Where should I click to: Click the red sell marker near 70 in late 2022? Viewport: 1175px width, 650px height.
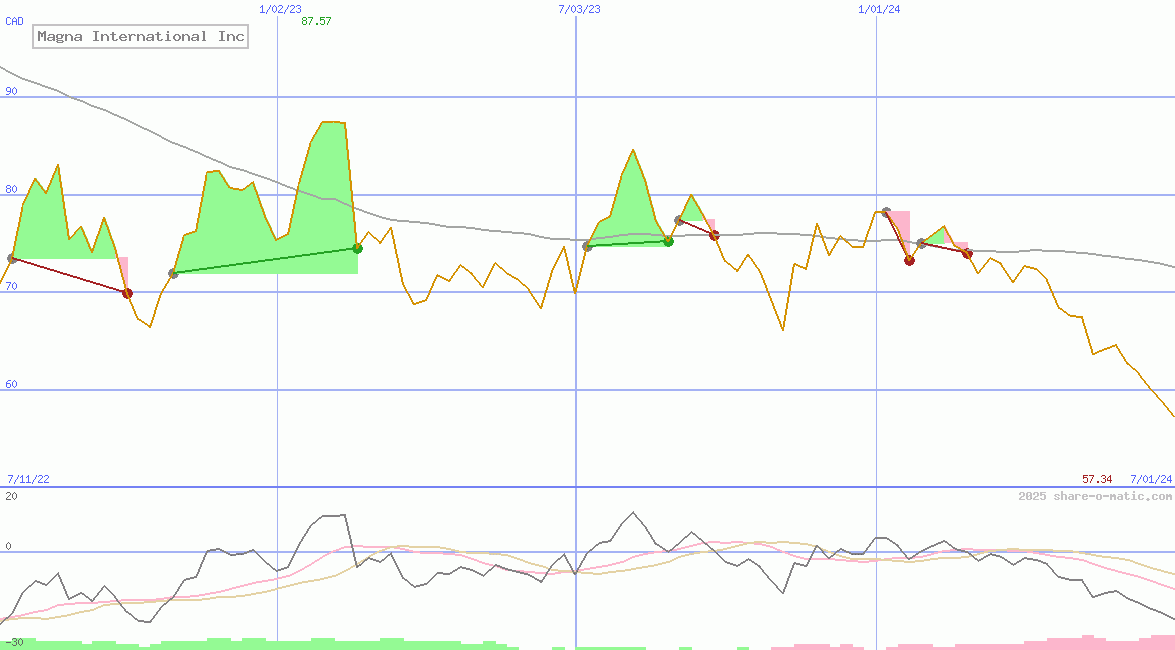(127, 293)
